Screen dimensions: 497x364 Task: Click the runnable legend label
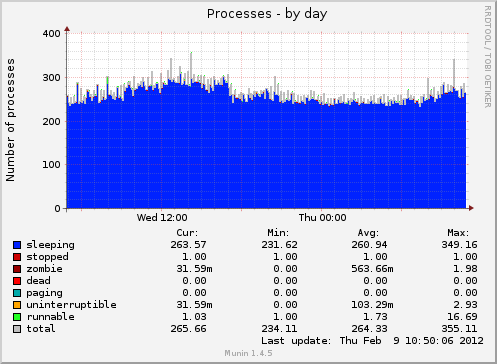coord(50,317)
